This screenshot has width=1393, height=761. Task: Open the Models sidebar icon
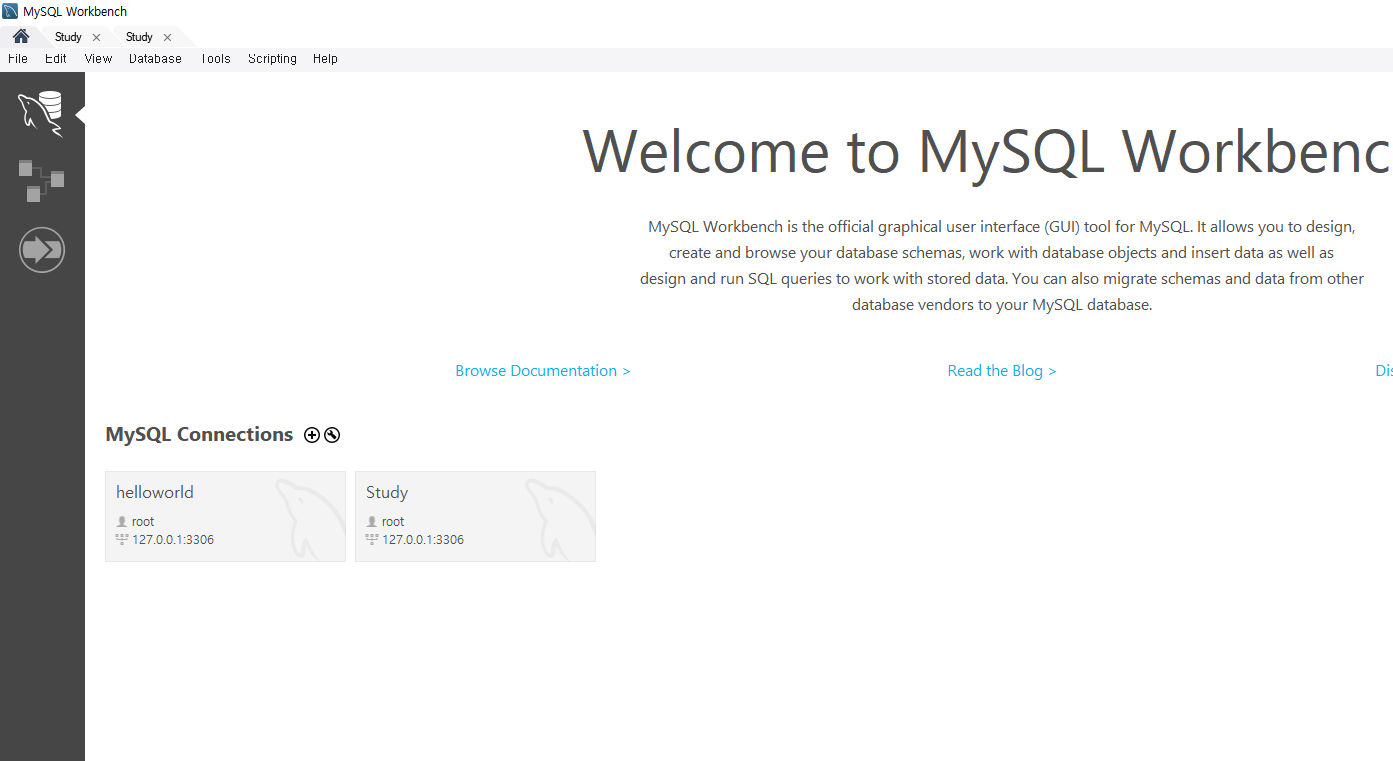click(x=41, y=180)
